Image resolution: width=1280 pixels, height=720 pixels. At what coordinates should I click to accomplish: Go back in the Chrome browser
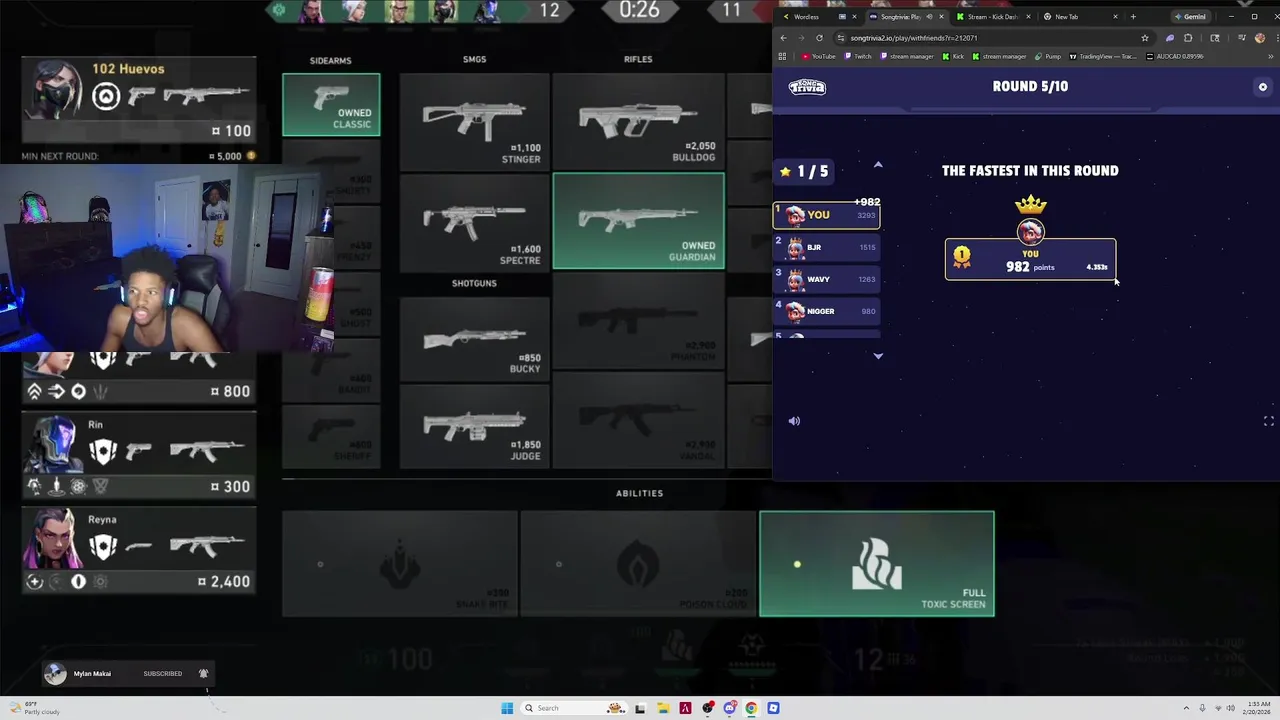(x=785, y=38)
